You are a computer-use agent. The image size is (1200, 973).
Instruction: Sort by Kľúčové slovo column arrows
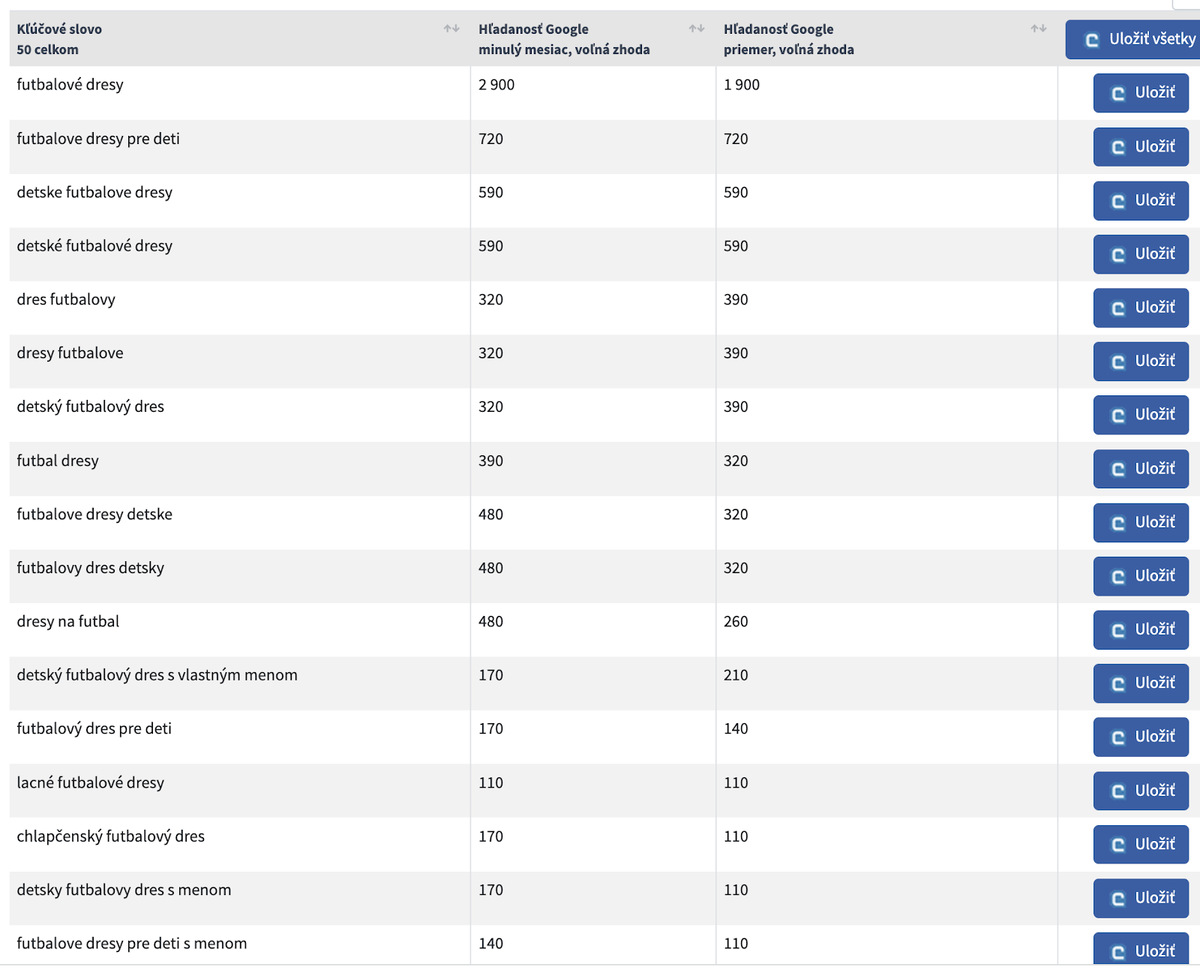pyautogui.click(x=451, y=29)
